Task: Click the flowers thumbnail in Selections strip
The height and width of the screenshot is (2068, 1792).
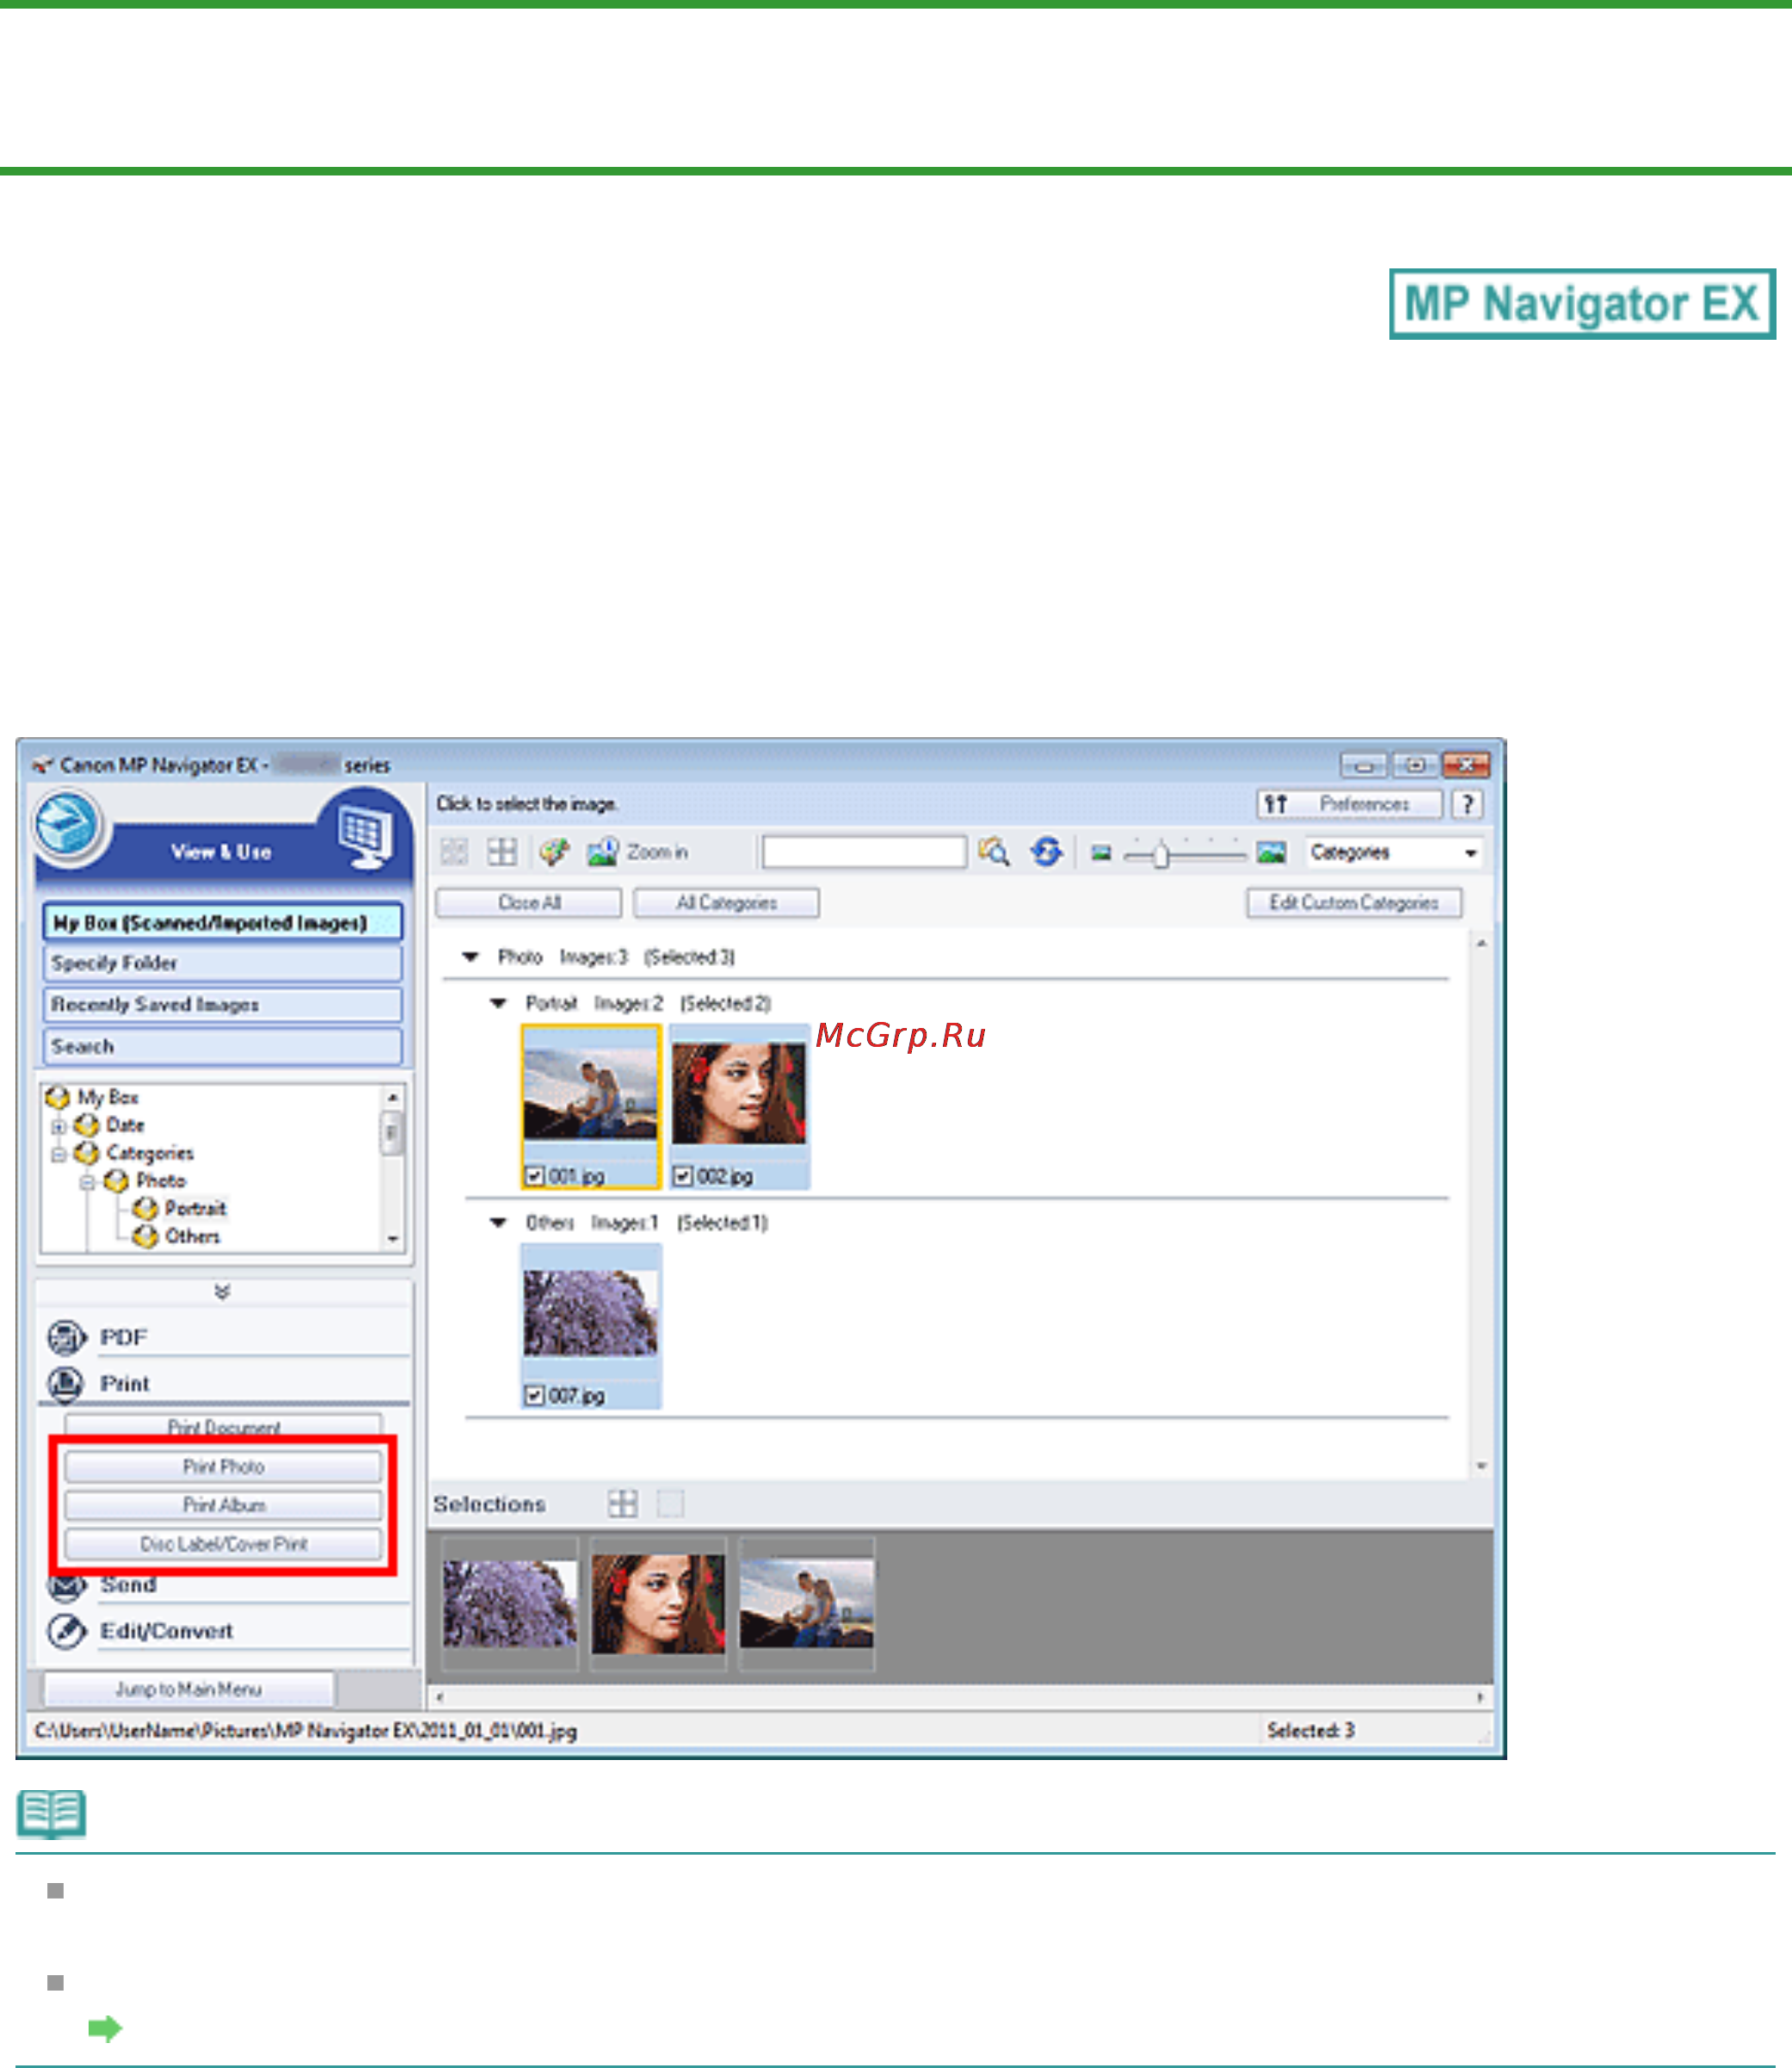Action: pyautogui.click(x=510, y=1604)
